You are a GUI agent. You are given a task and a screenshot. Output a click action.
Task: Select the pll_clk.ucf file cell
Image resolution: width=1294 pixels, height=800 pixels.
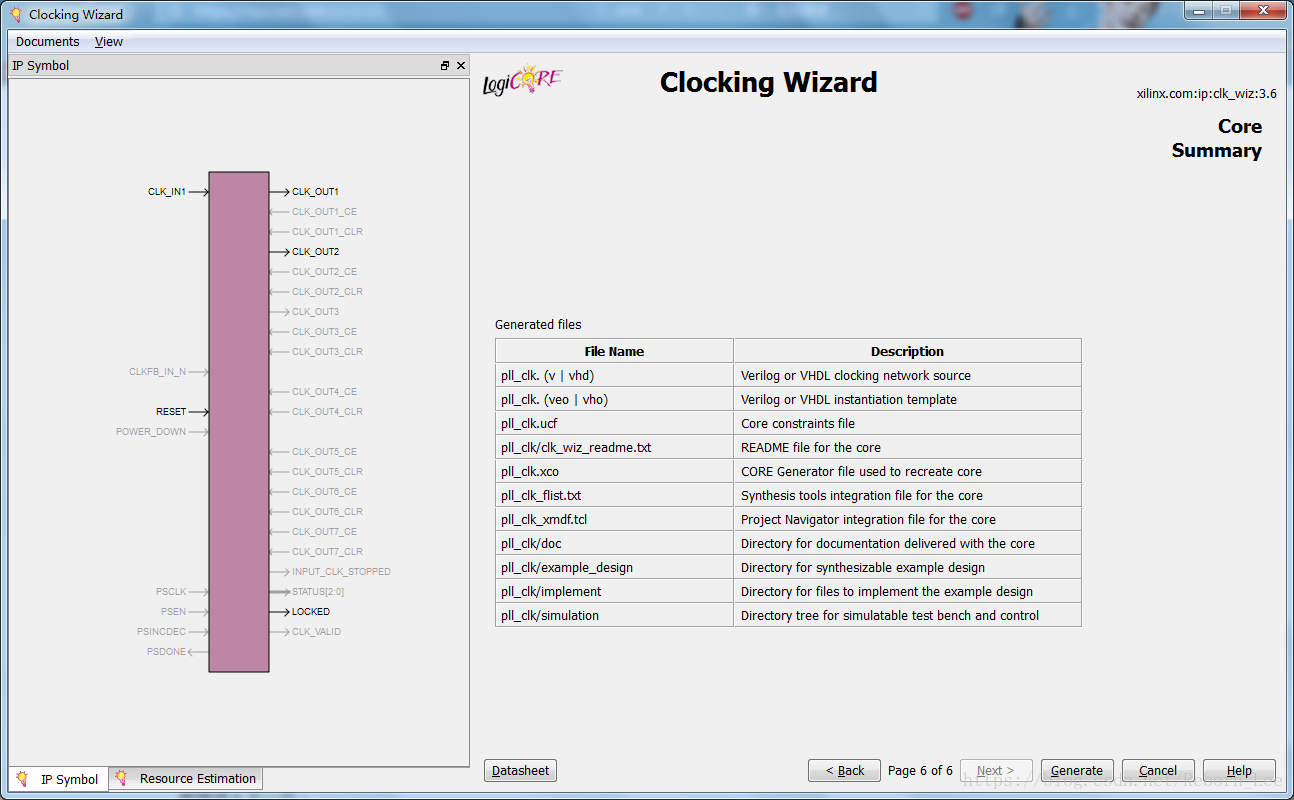[614, 423]
